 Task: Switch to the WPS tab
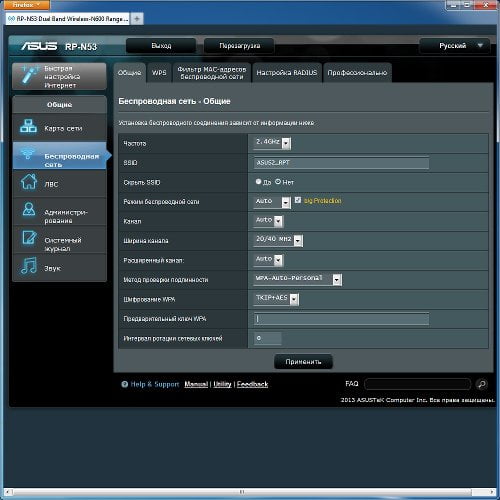pyautogui.click(x=159, y=73)
